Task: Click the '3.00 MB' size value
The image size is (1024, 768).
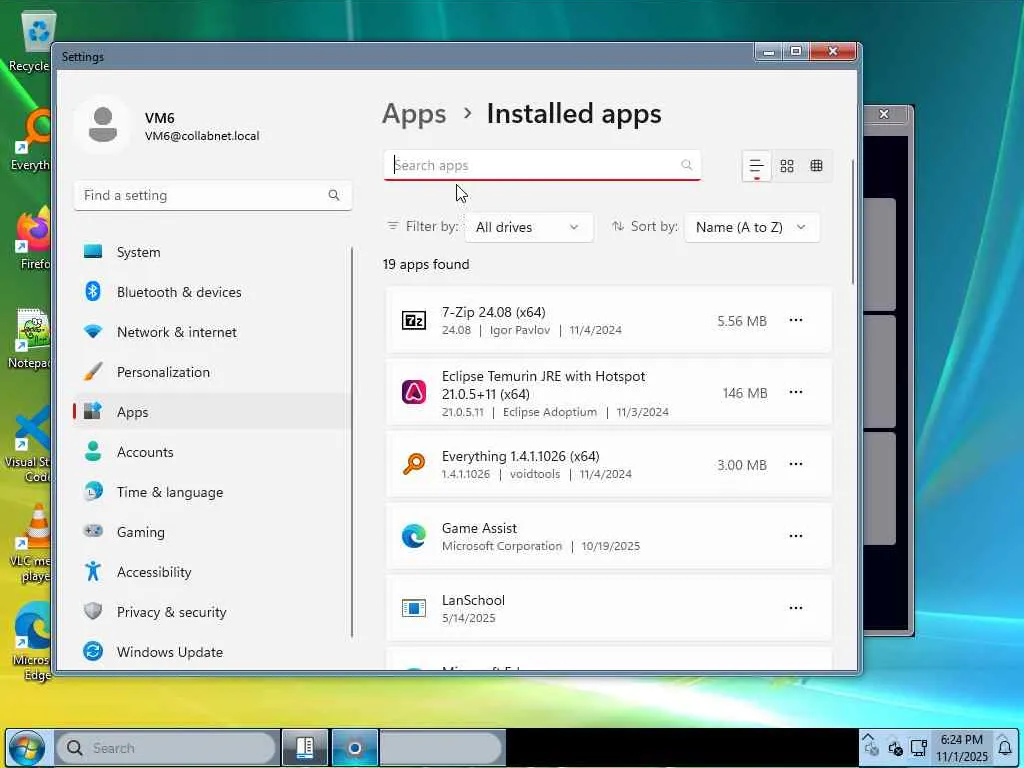Action: pos(742,465)
